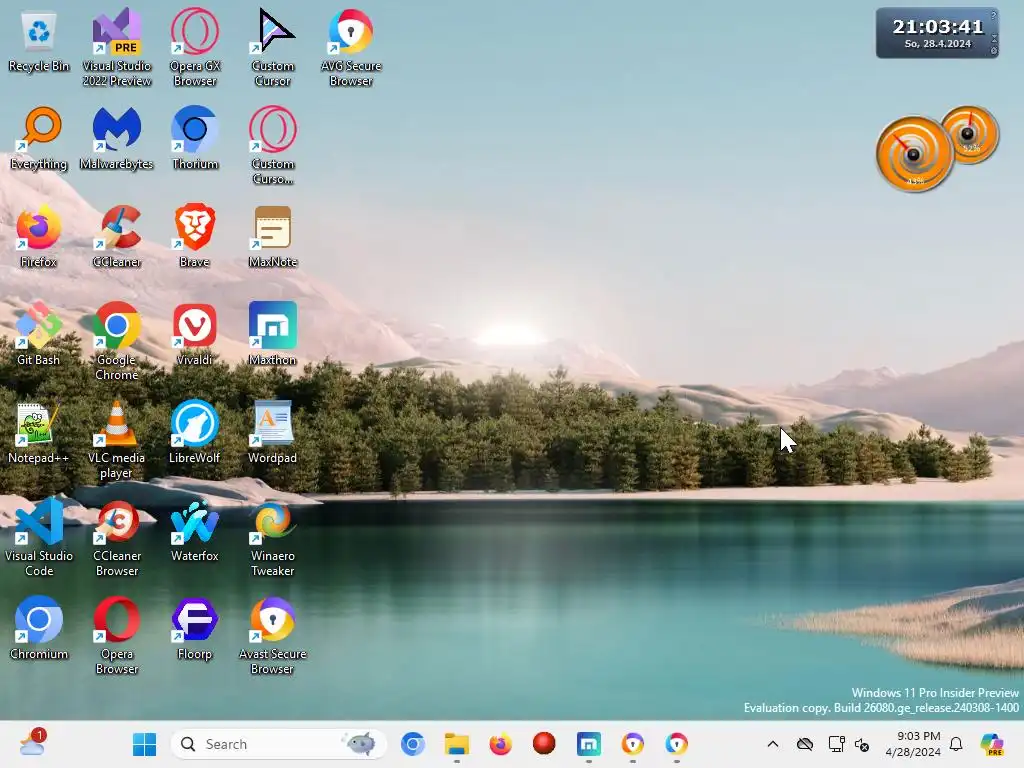Click the taskbar Search box
1024x768 pixels.
[279, 744]
